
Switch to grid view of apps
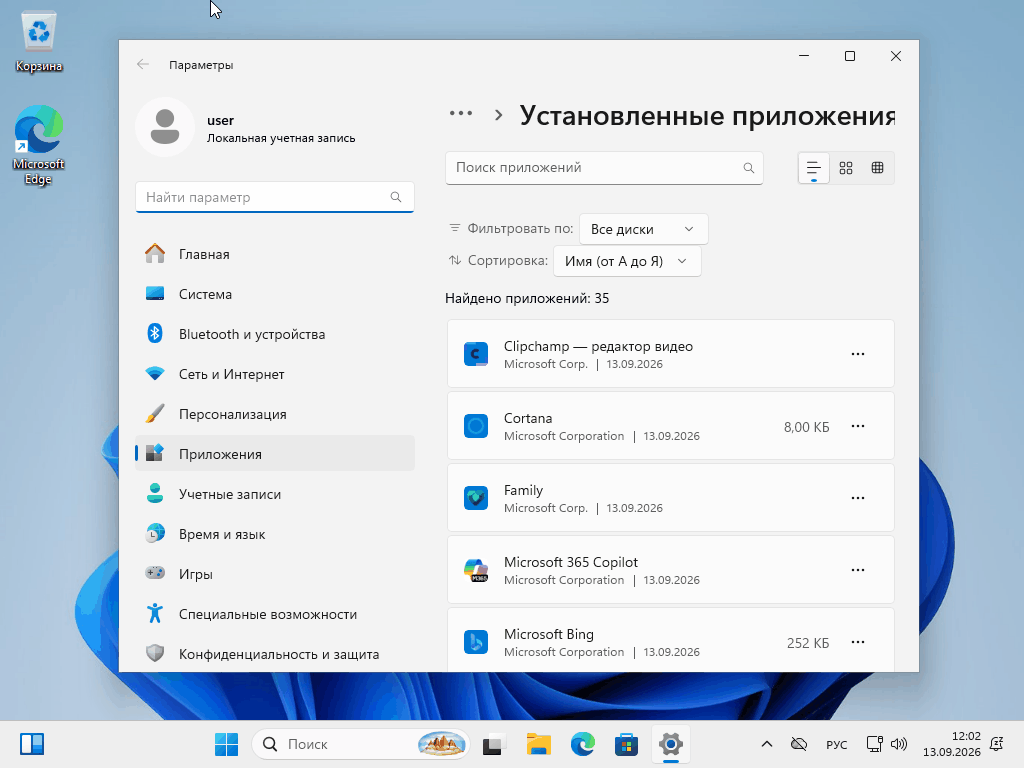[846, 168]
